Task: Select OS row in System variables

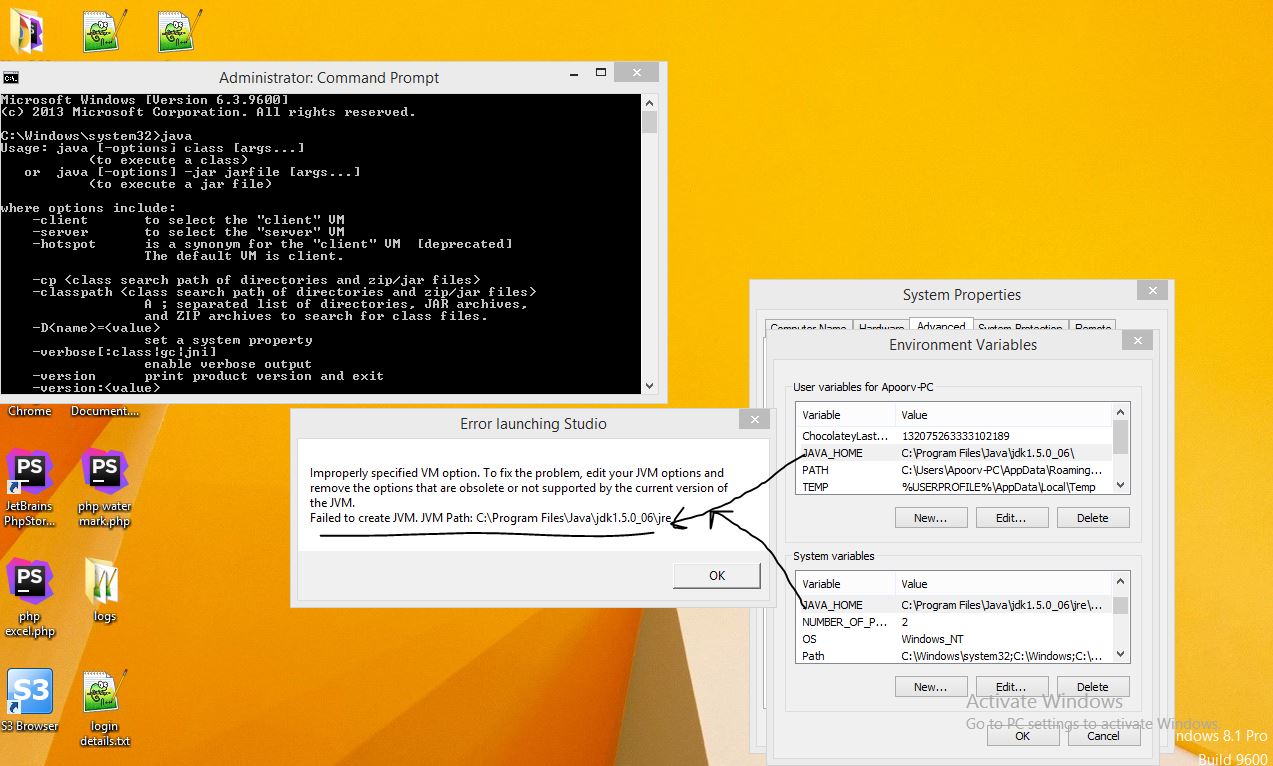Action: point(955,639)
